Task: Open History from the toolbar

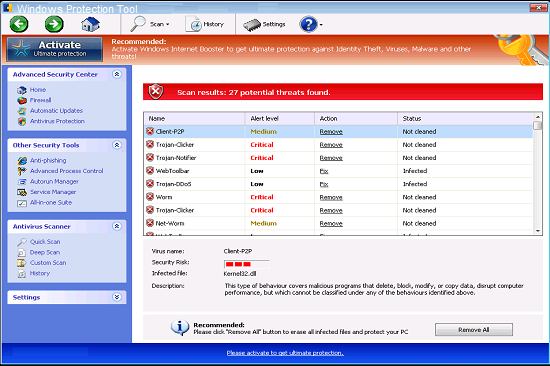Action: click(205, 24)
